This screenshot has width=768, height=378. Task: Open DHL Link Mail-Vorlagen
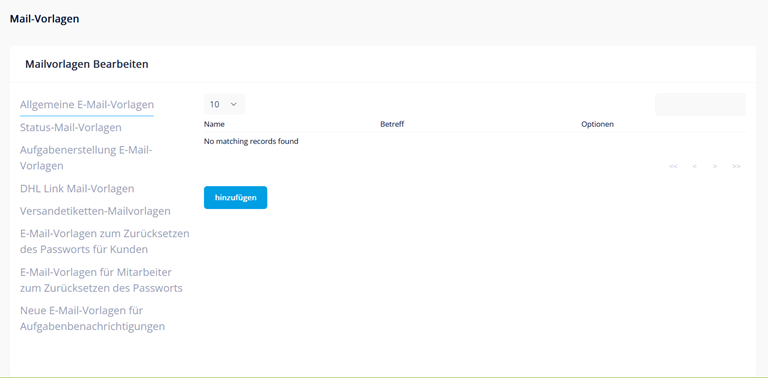coord(77,189)
